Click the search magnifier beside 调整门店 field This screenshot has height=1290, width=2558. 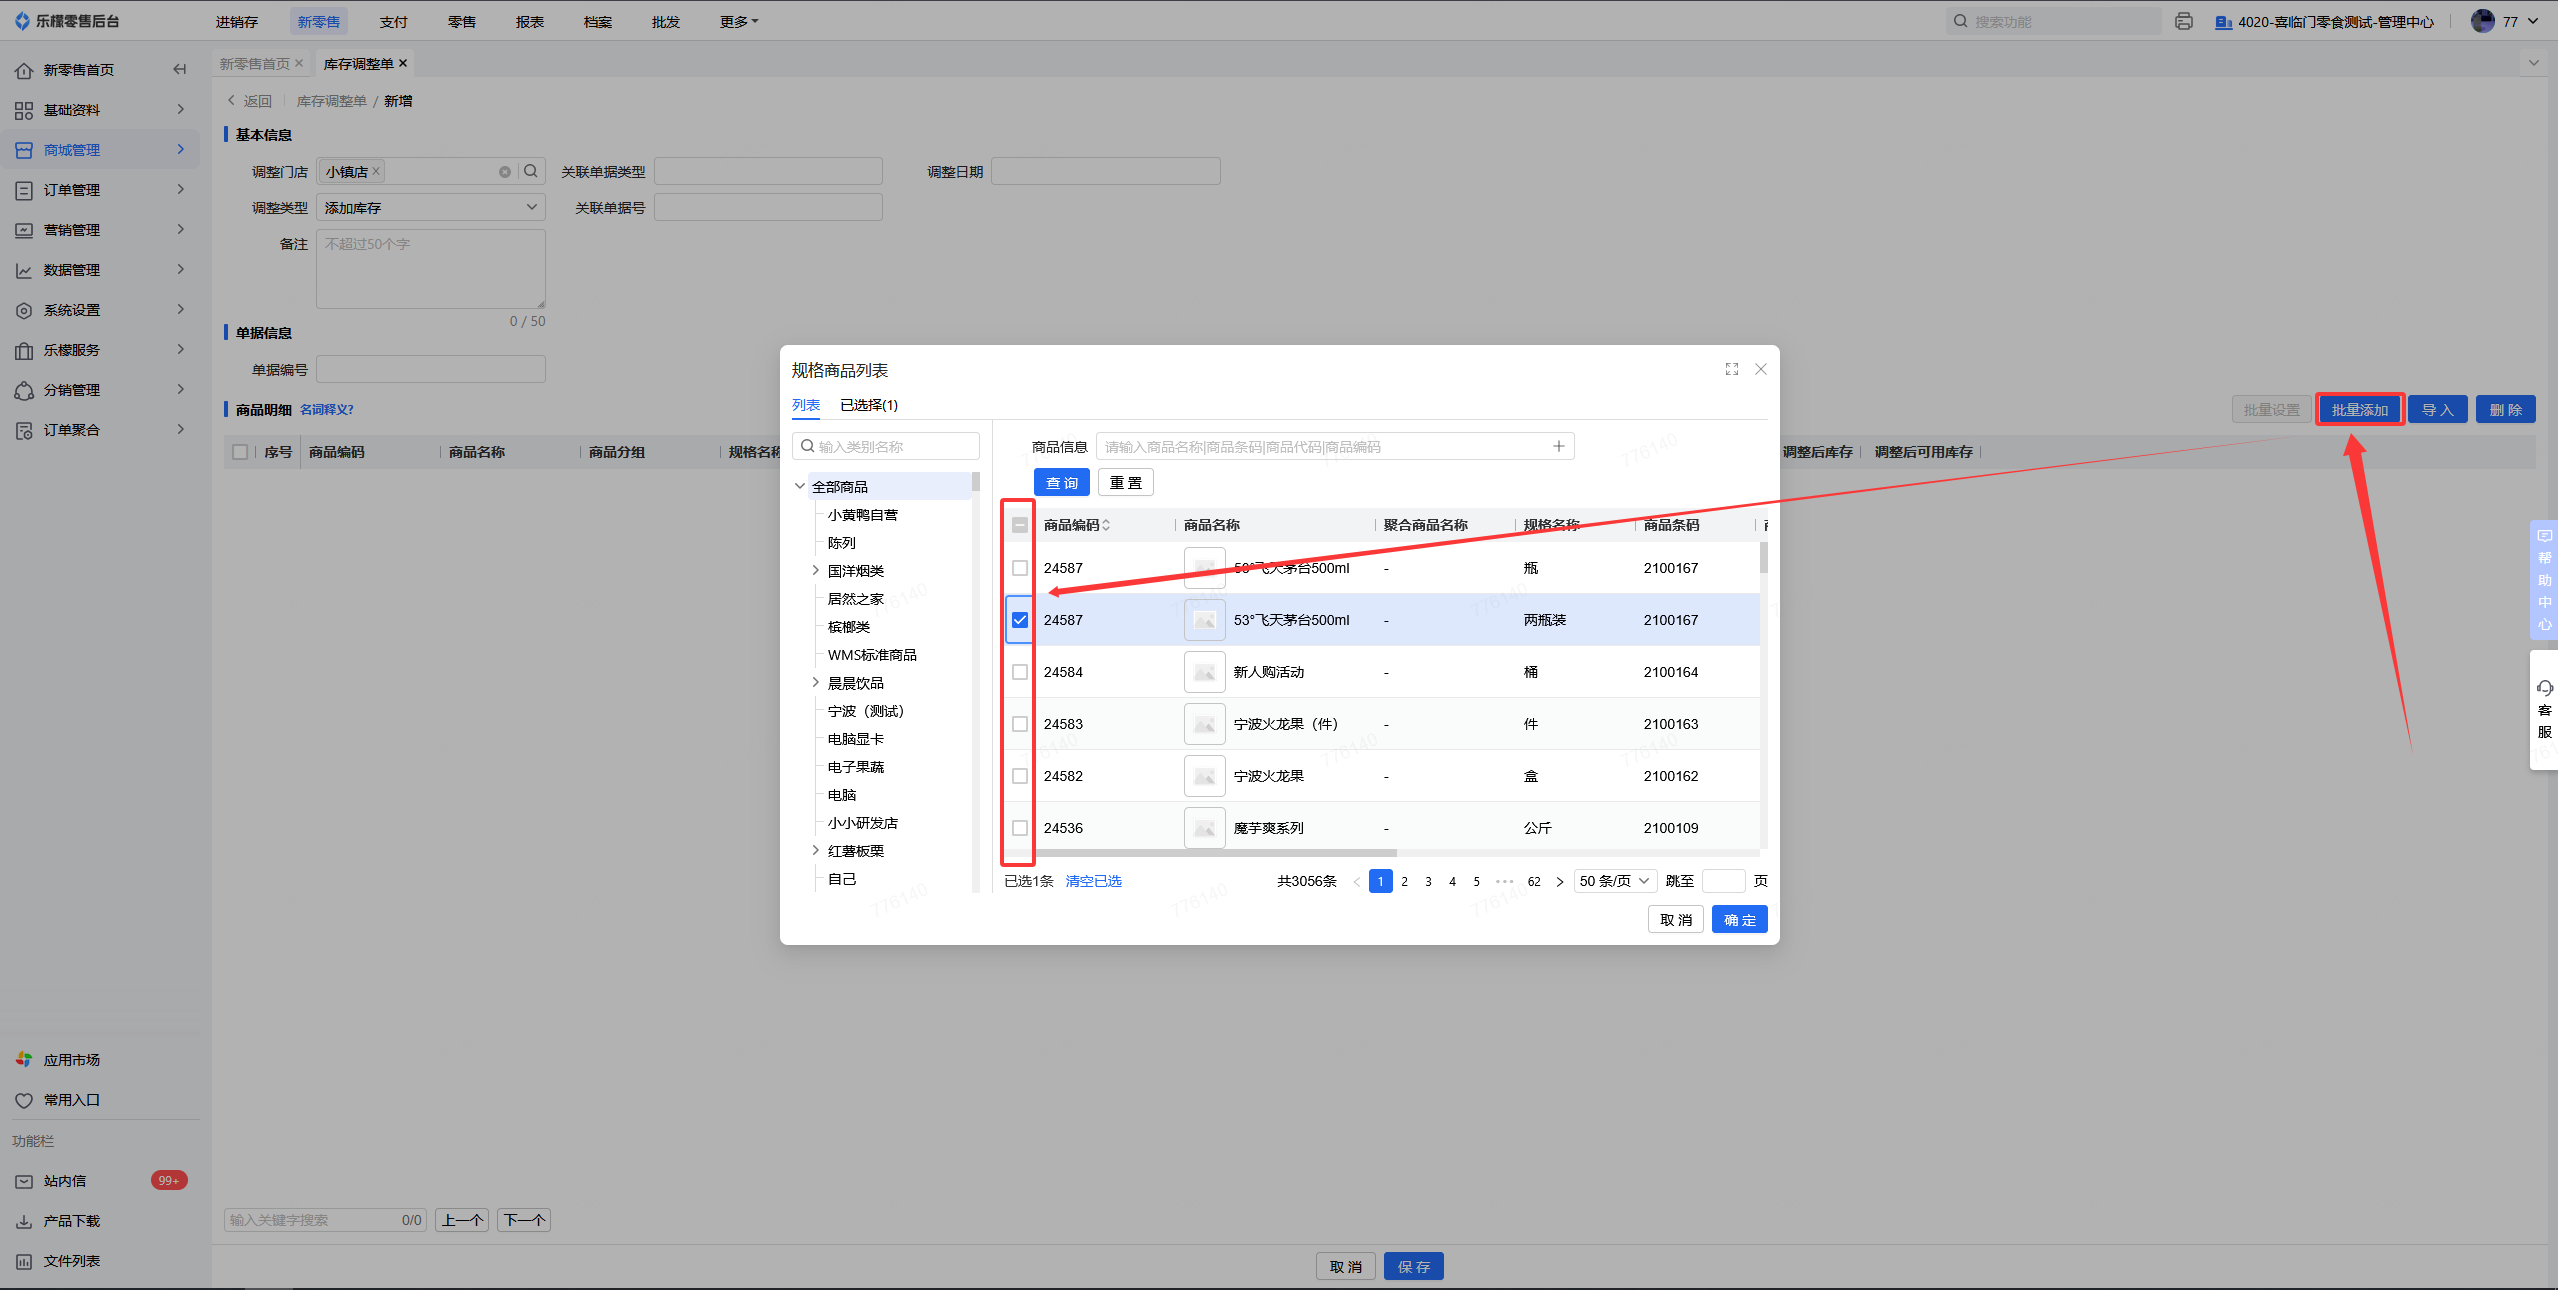tap(531, 171)
